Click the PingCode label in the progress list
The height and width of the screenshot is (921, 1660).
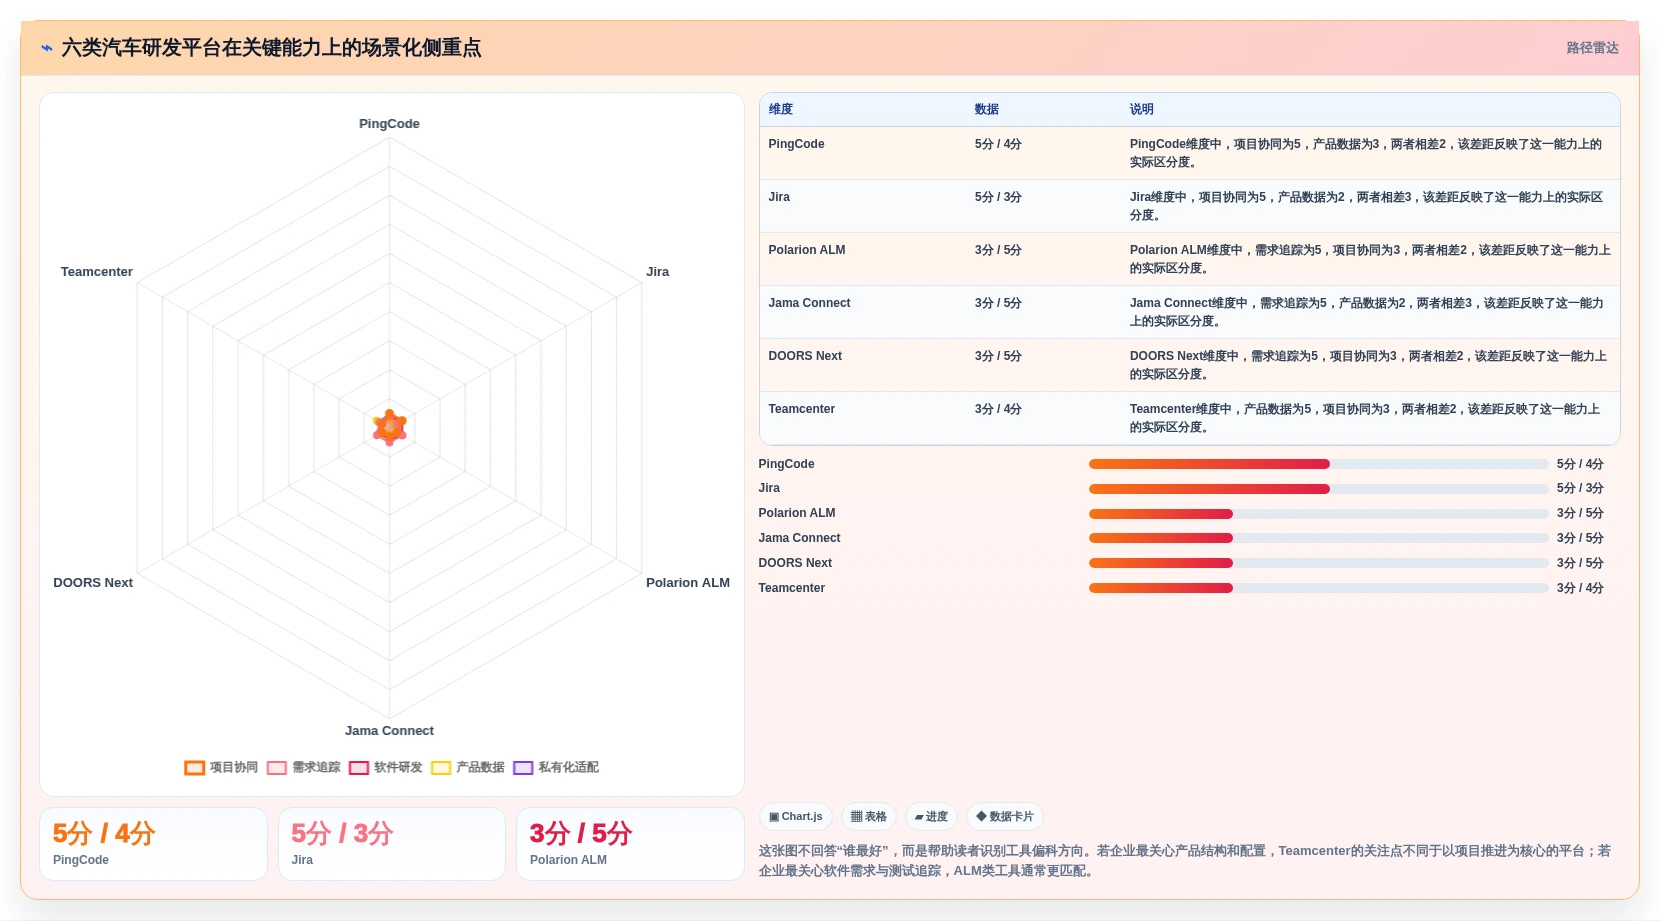[x=786, y=464]
